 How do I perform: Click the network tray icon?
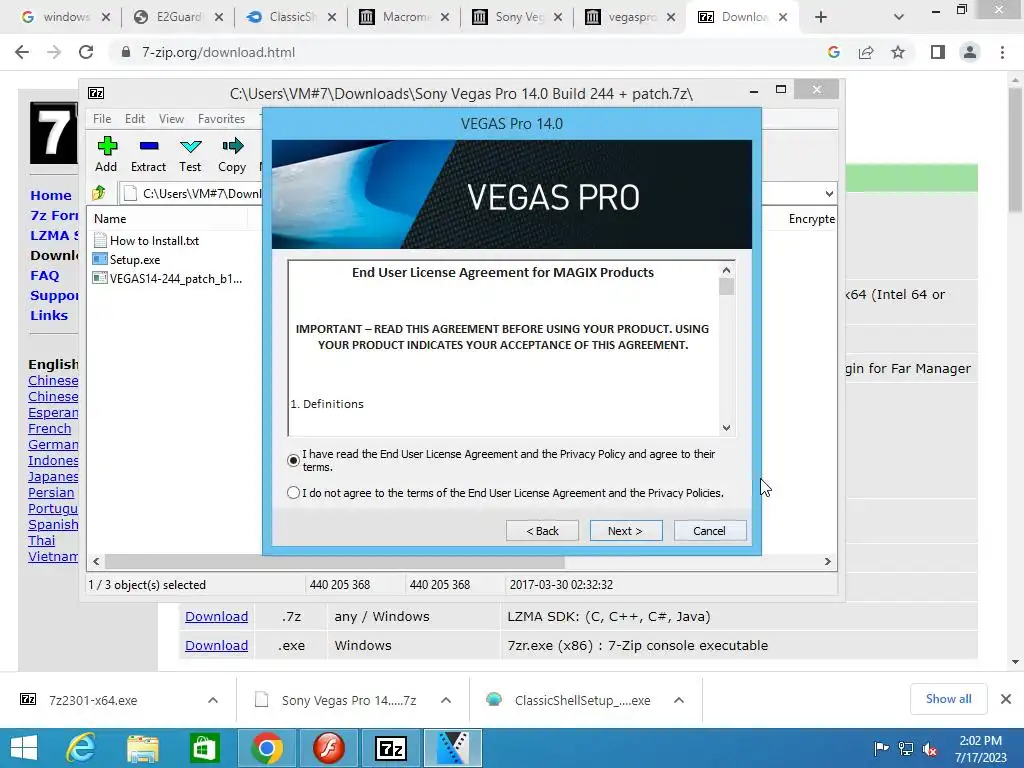point(906,748)
